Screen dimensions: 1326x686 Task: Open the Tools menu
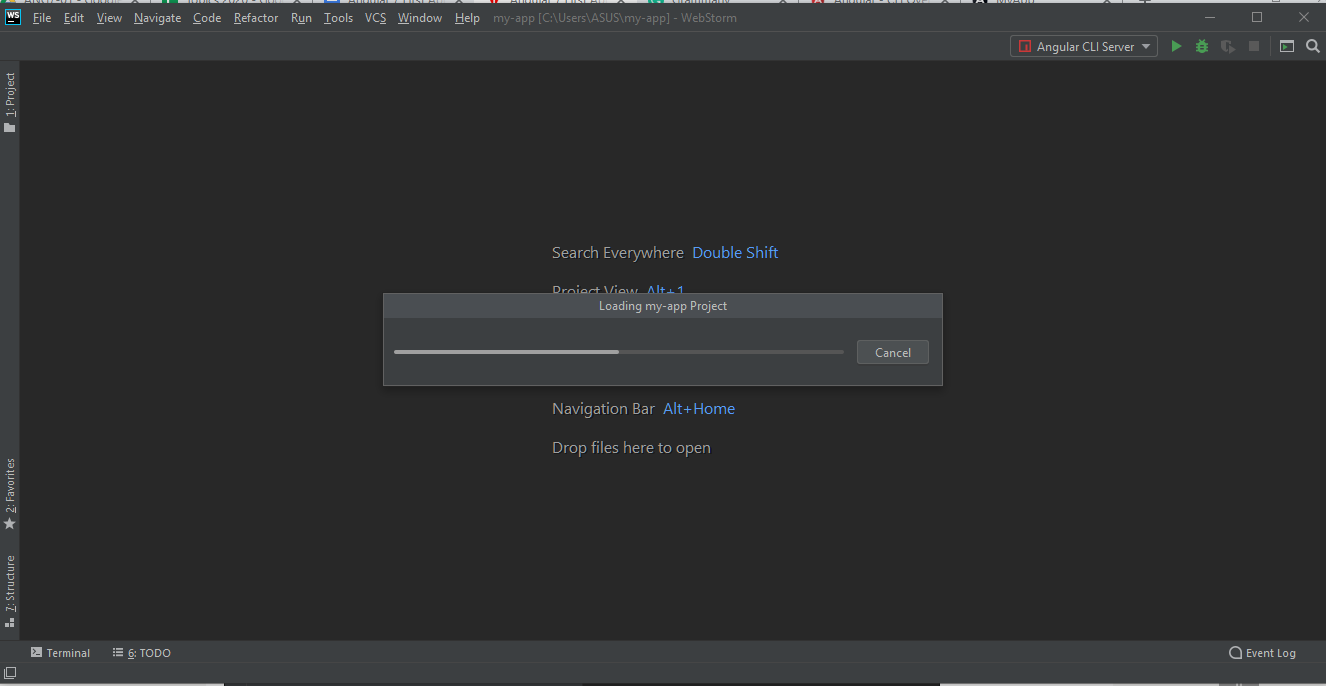pyautogui.click(x=338, y=18)
